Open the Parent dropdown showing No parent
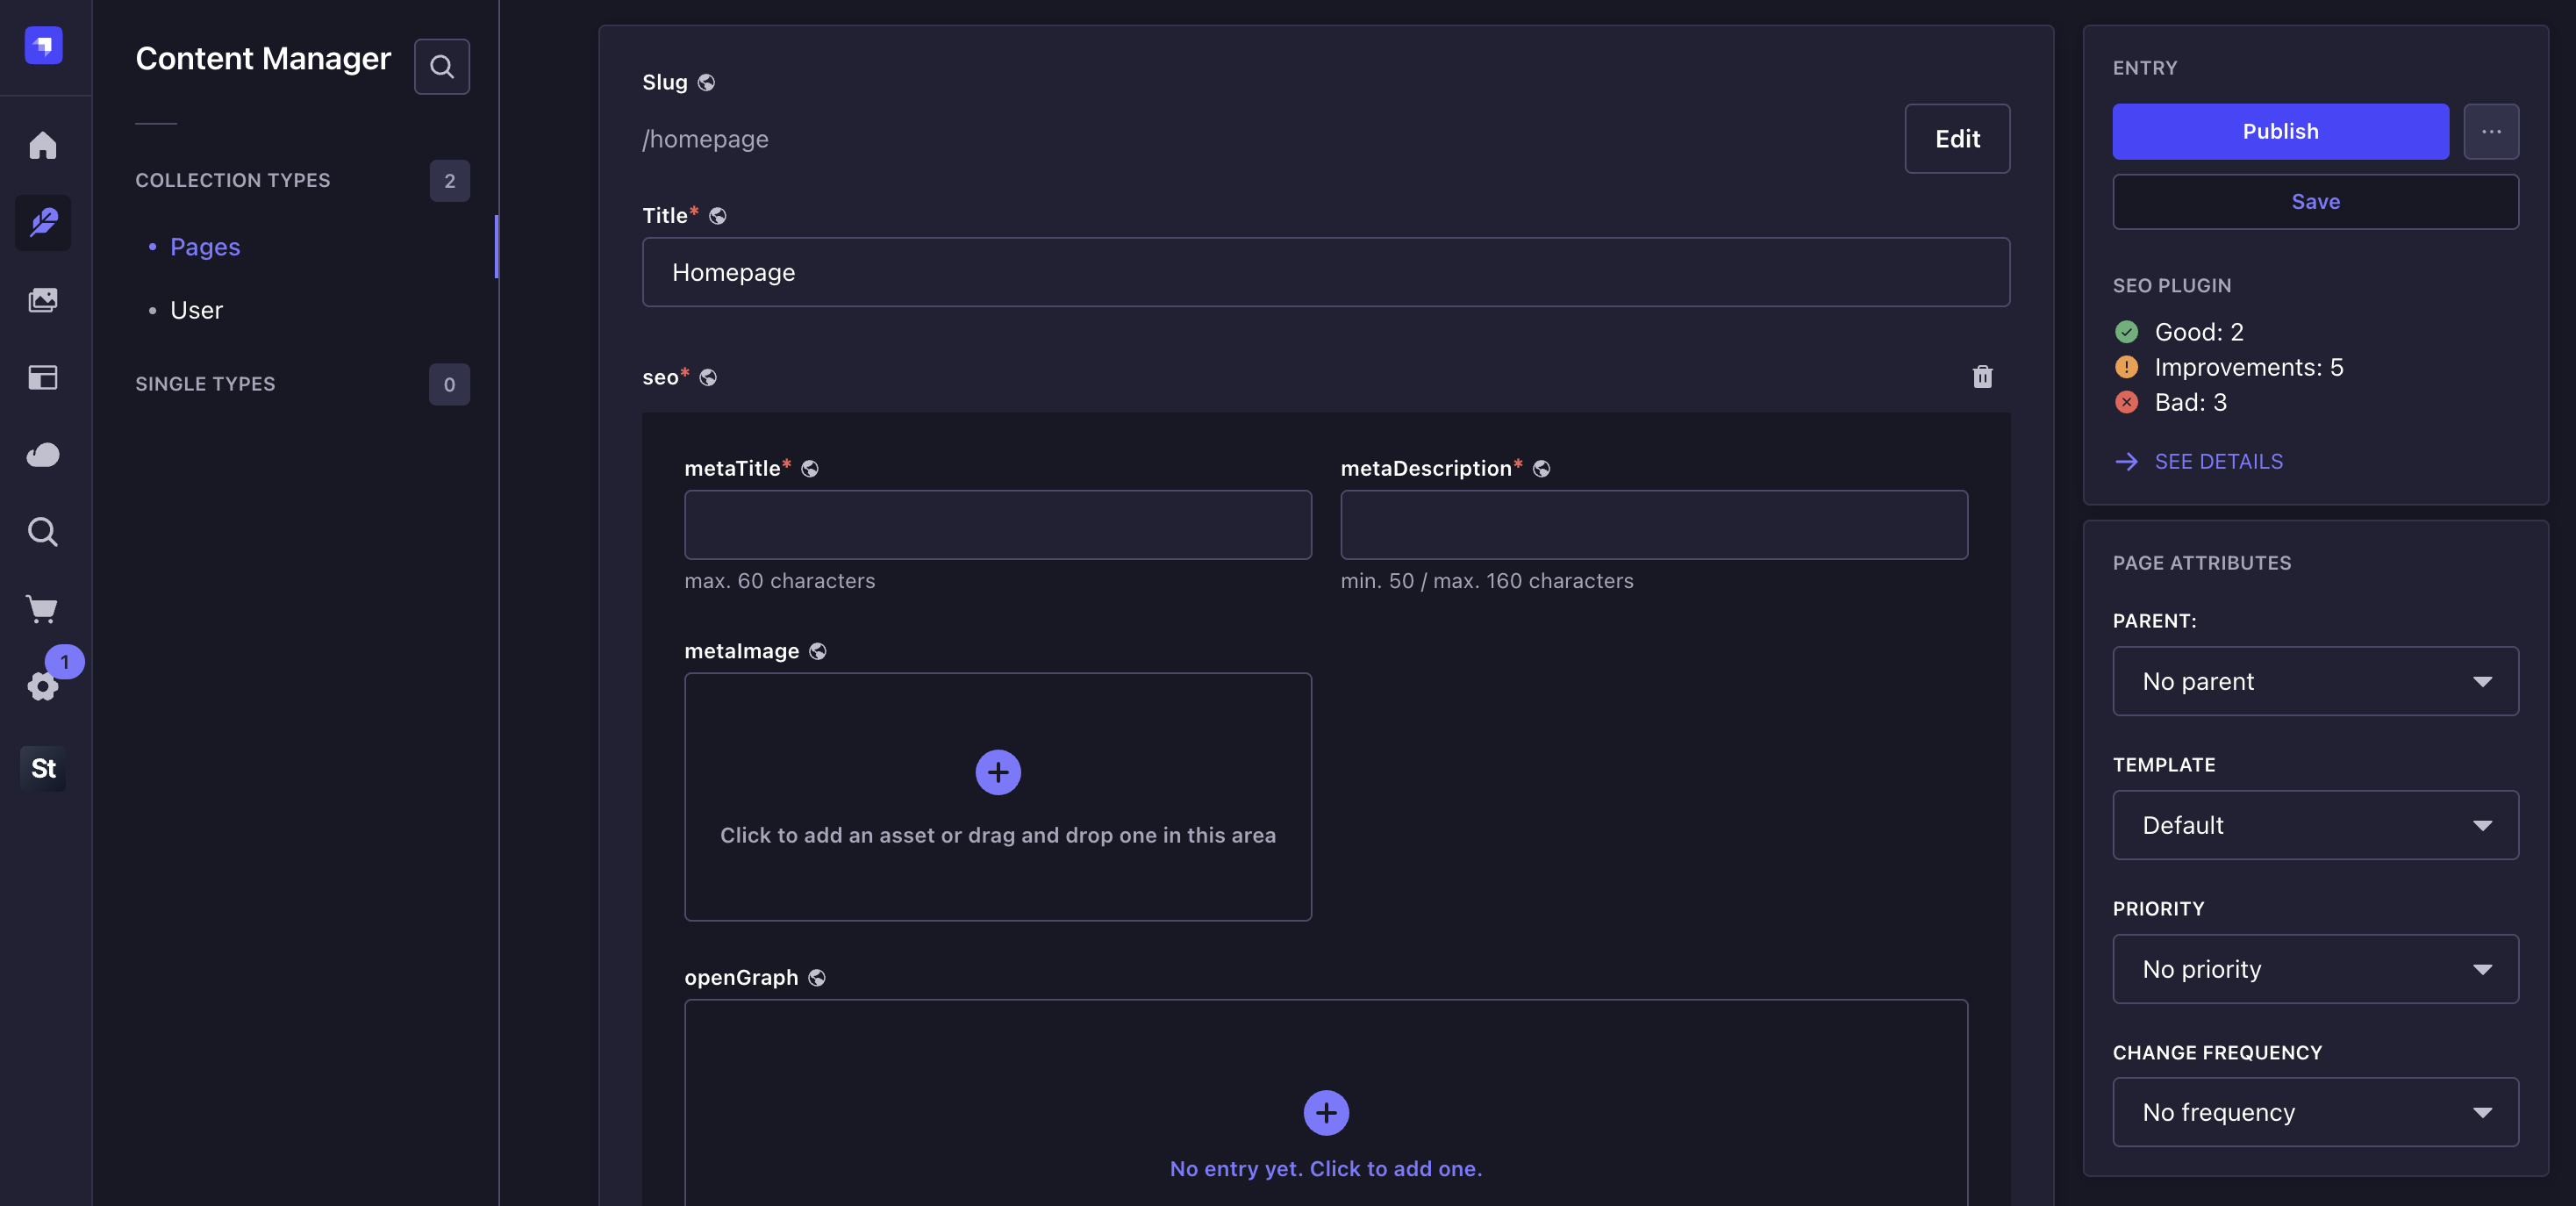Image resolution: width=2576 pixels, height=1206 pixels. (x=2314, y=681)
